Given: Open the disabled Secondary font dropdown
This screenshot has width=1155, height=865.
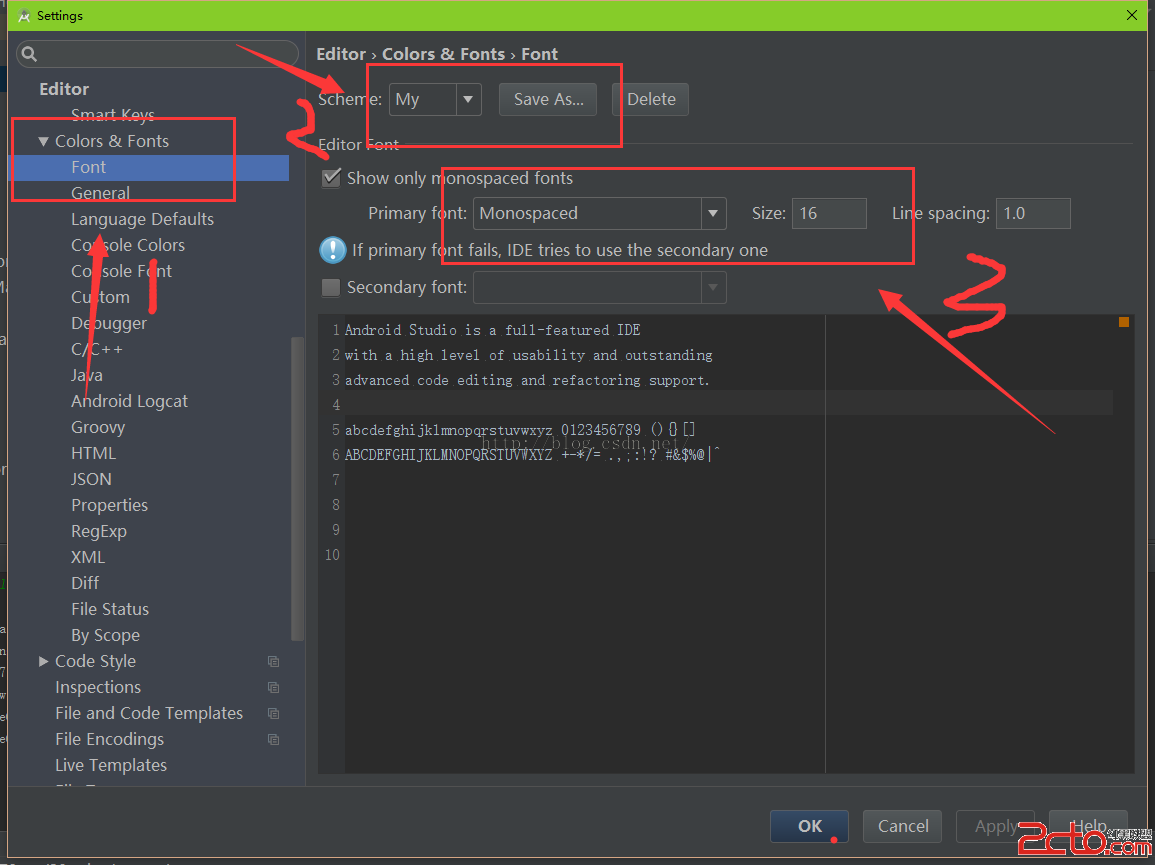Looking at the screenshot, I should pos(599,287).
